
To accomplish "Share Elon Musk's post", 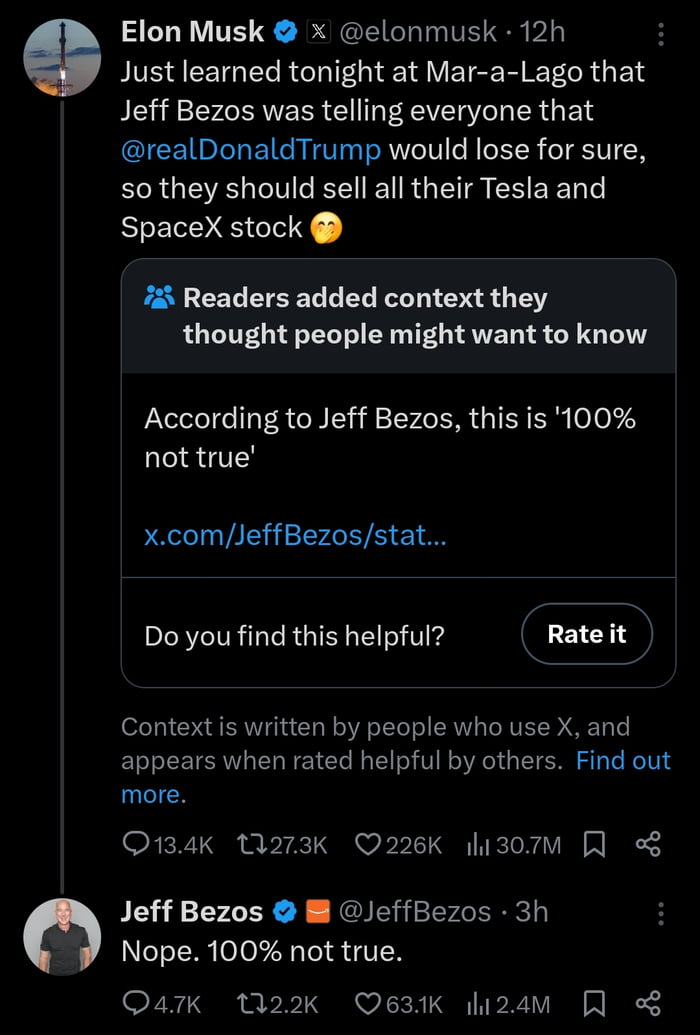I will [648, 845].
